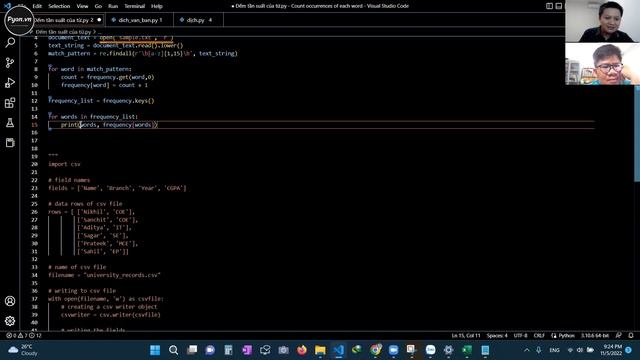
Task: Open Task View on the taskbar
Action: coord(192,350)
